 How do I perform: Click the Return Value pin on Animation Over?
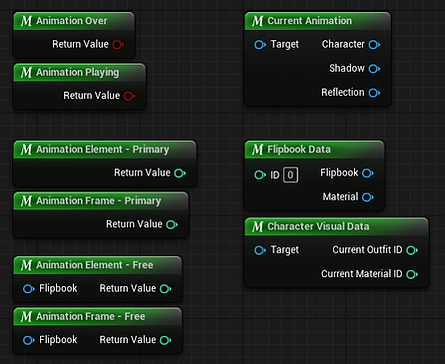118,44
